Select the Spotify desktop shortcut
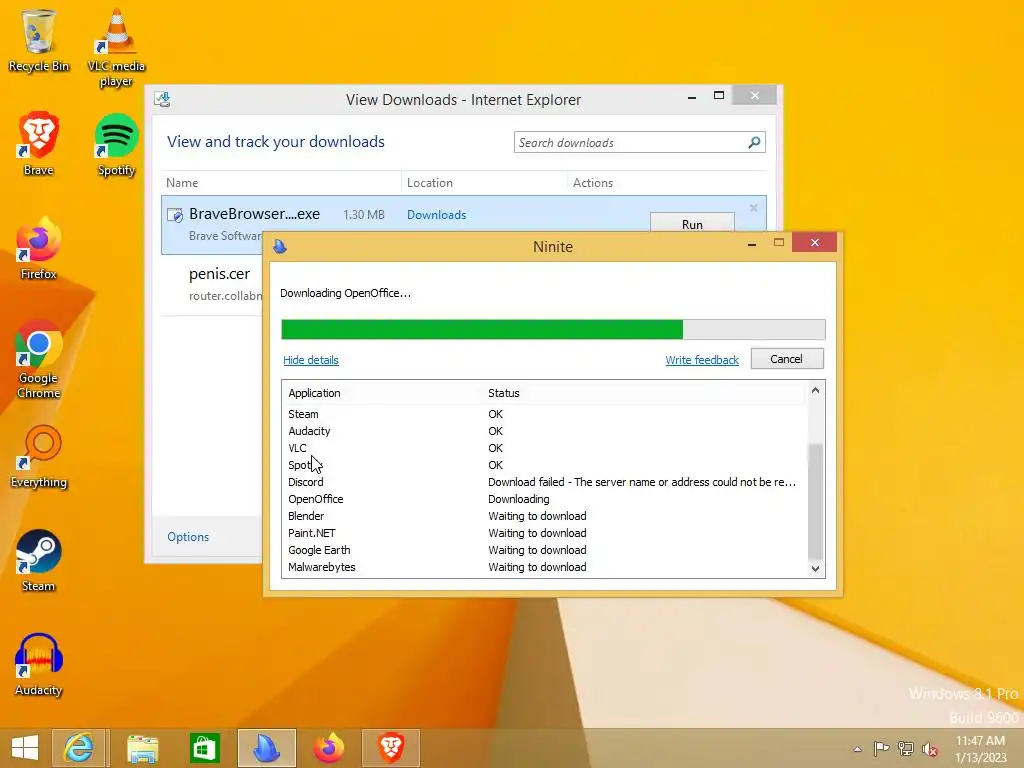 [x=116, y=144]
